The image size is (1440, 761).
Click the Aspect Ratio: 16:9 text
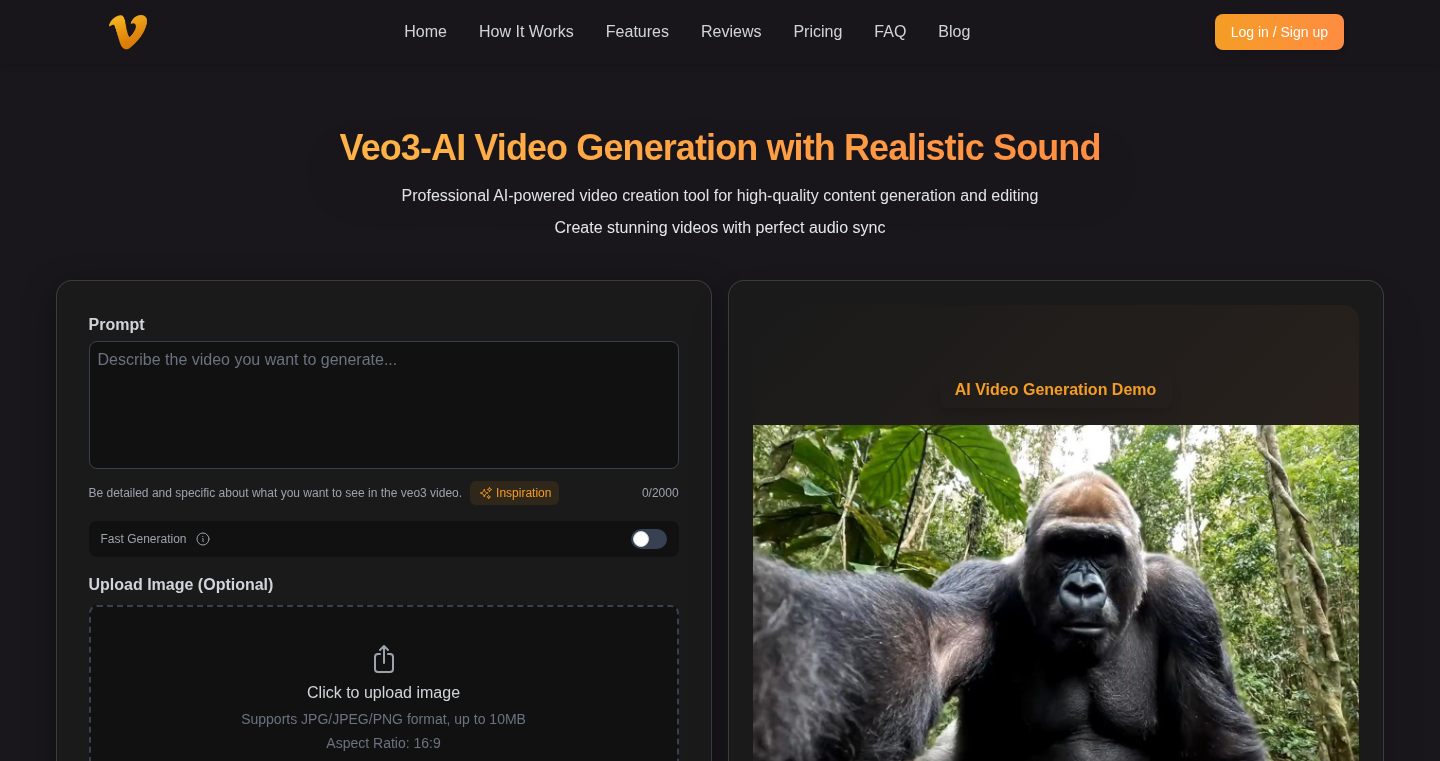(383, 743)
